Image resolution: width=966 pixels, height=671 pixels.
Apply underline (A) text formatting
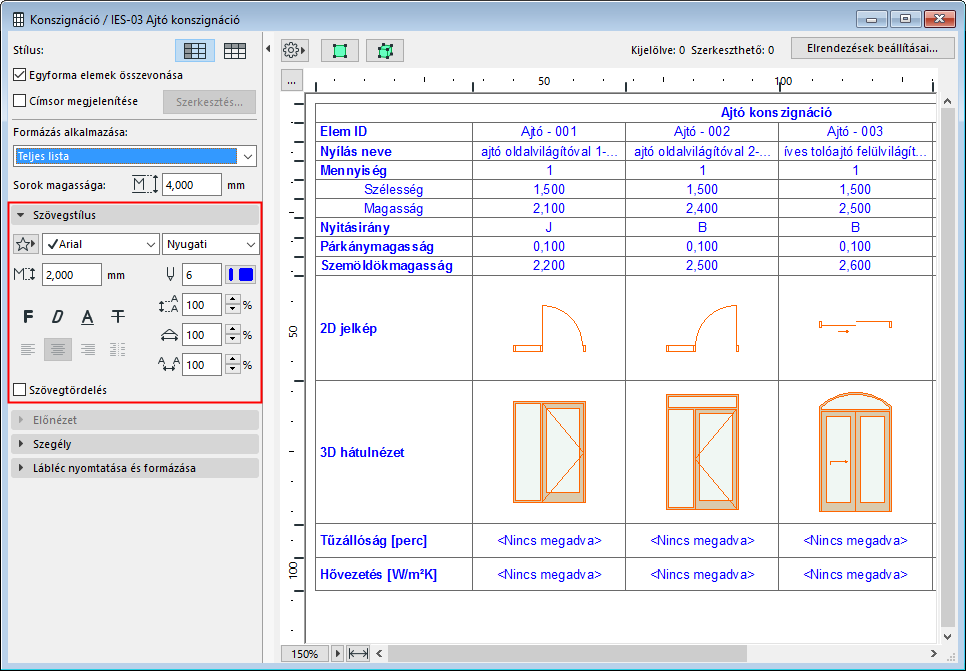click(88, 317)
